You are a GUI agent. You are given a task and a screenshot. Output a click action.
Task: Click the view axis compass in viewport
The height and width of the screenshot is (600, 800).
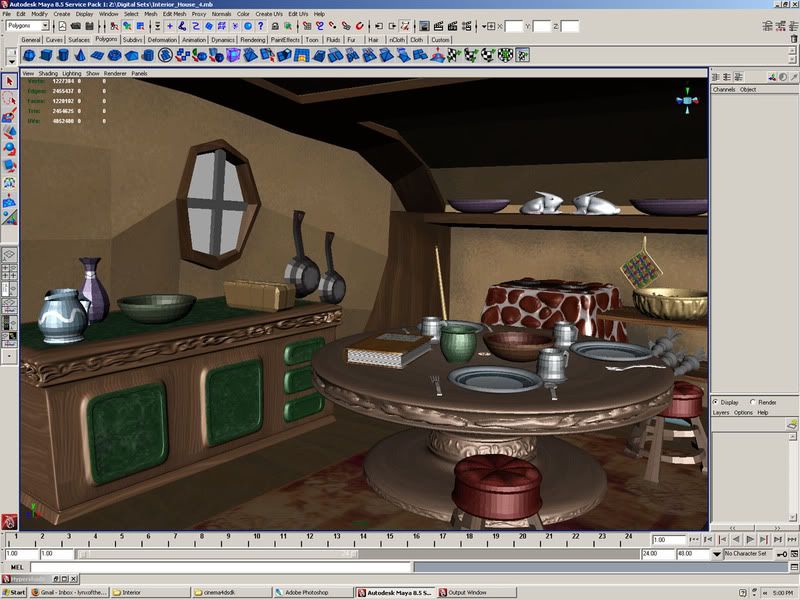coord(687,100)
